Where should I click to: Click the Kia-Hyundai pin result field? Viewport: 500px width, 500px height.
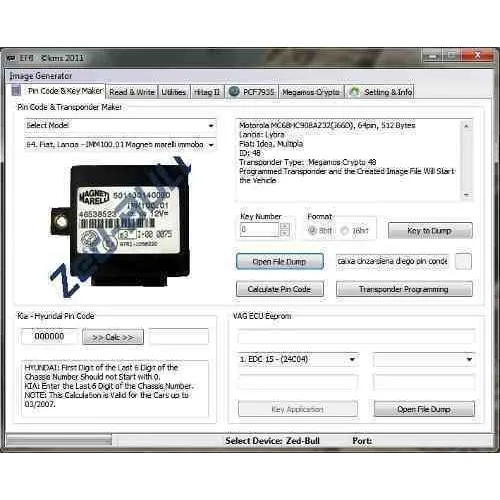pos(179,337)
